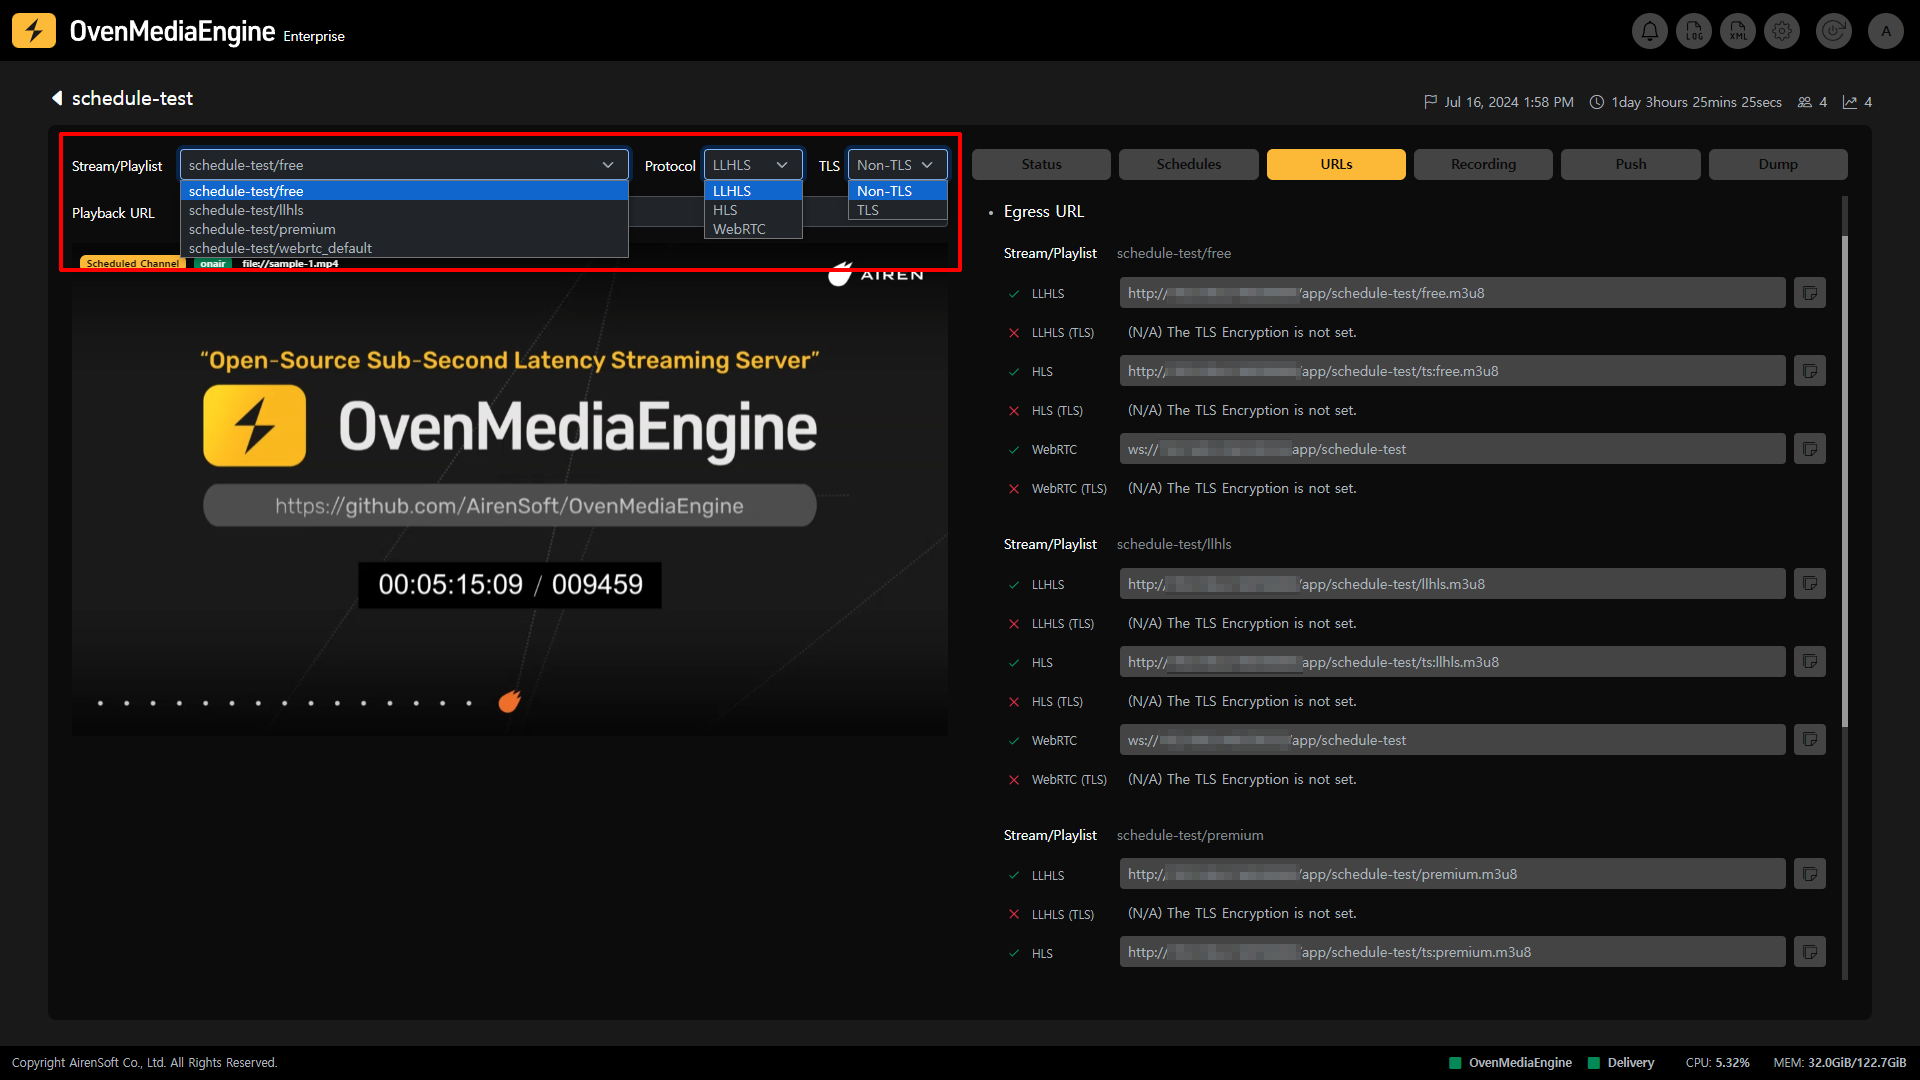Open the user account avatar 'A'

tap(1886, 31)
